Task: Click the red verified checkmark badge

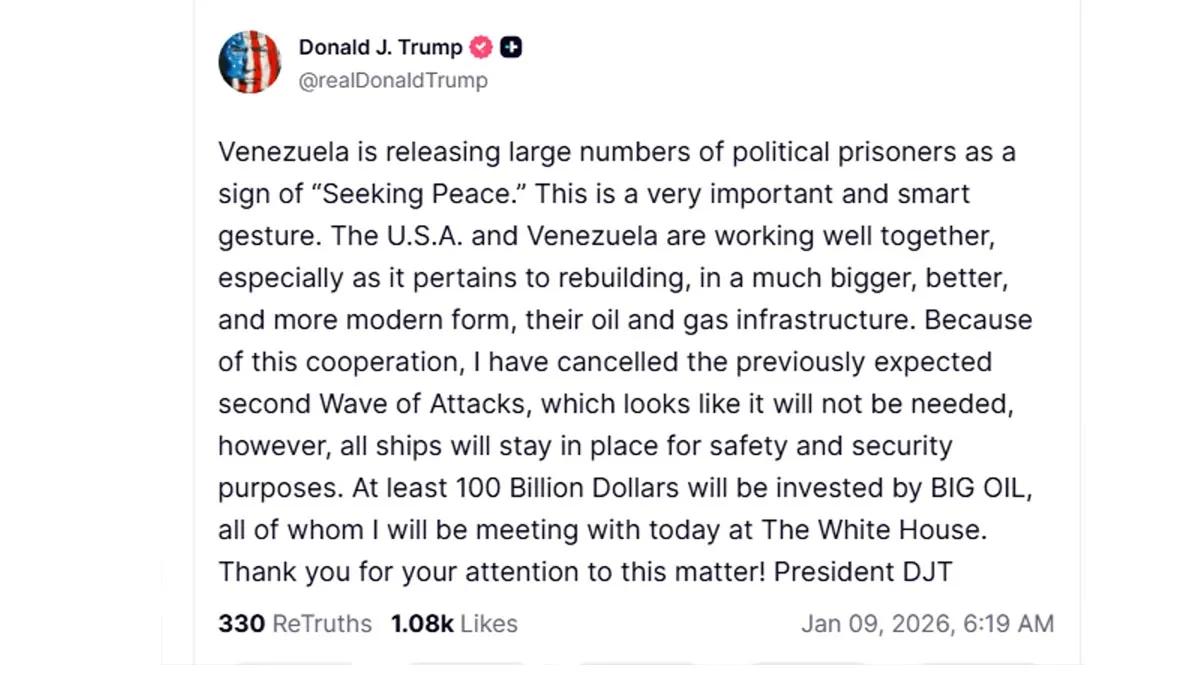Action: point(481,47)
